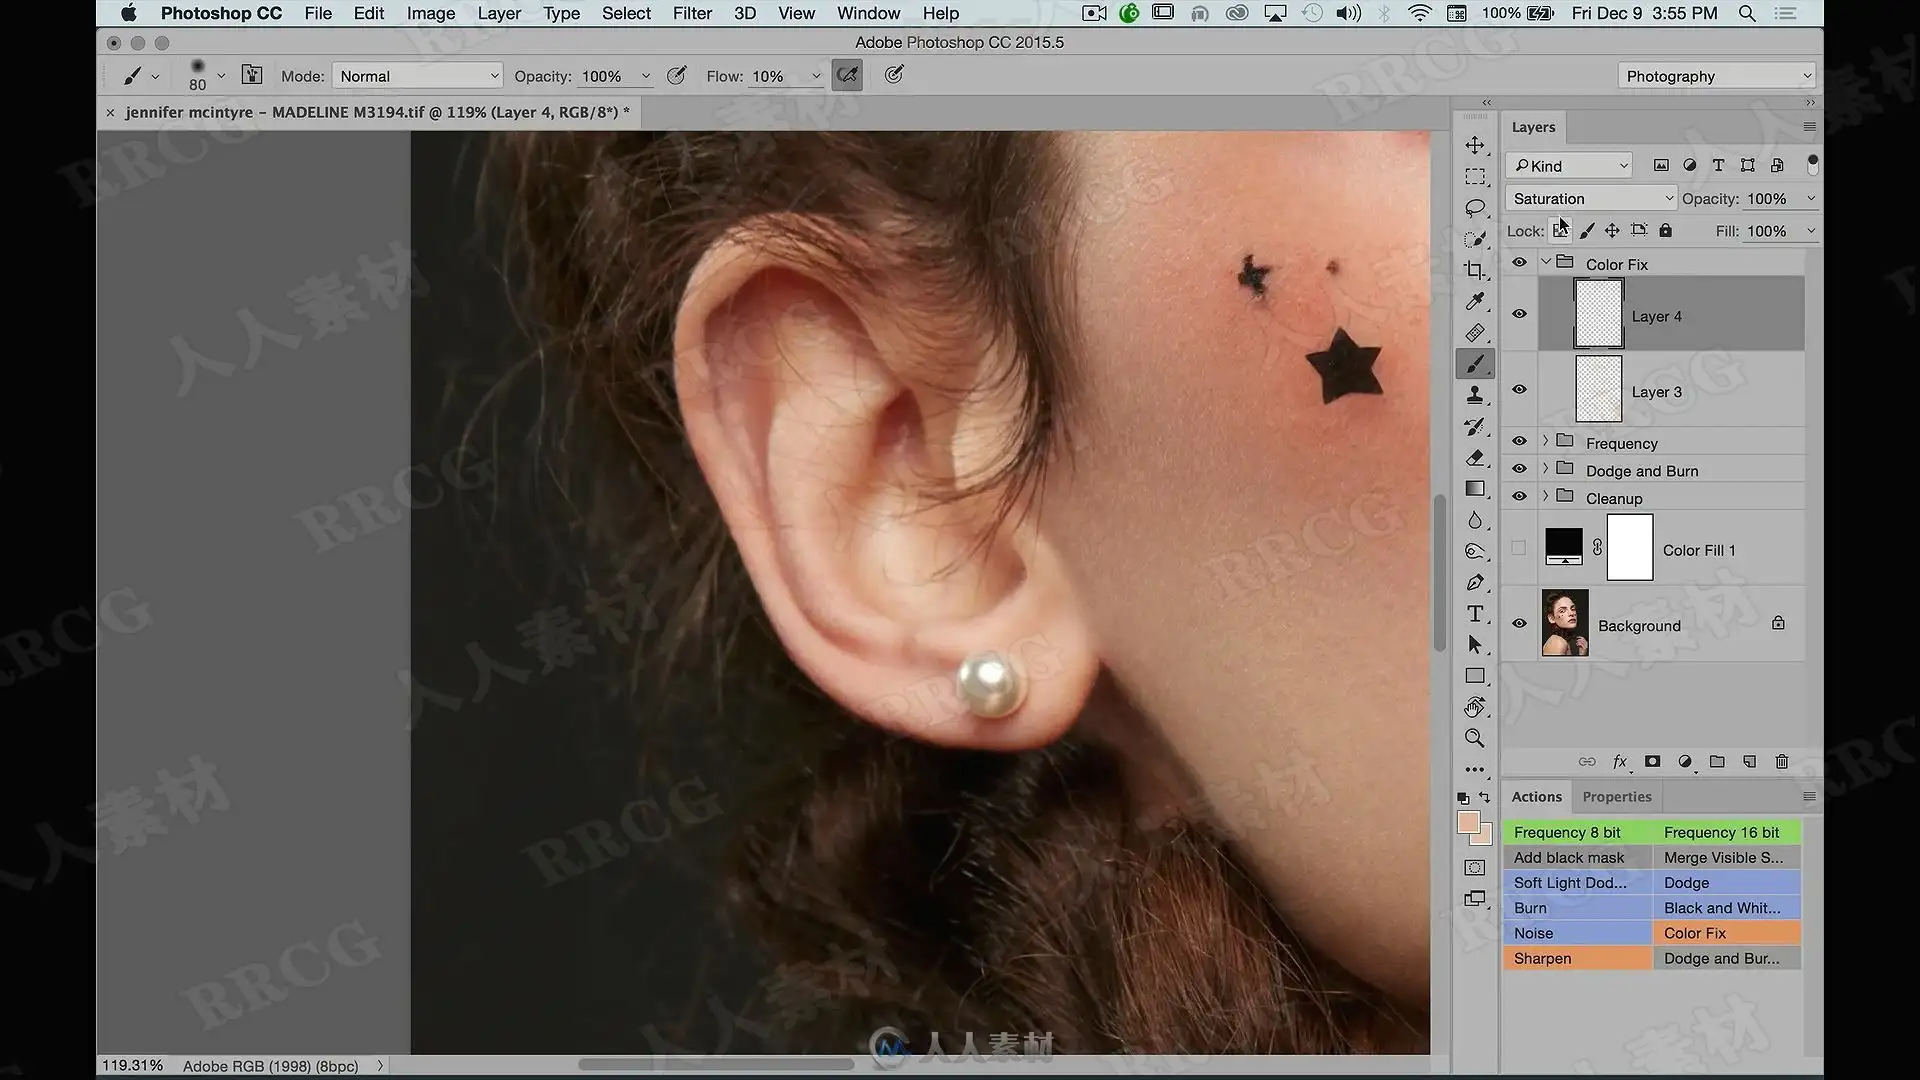The height and width of the screenshot is (1080, 1920).
Task: Show the Color Fill 1 layer
Action: [1519, 548]
